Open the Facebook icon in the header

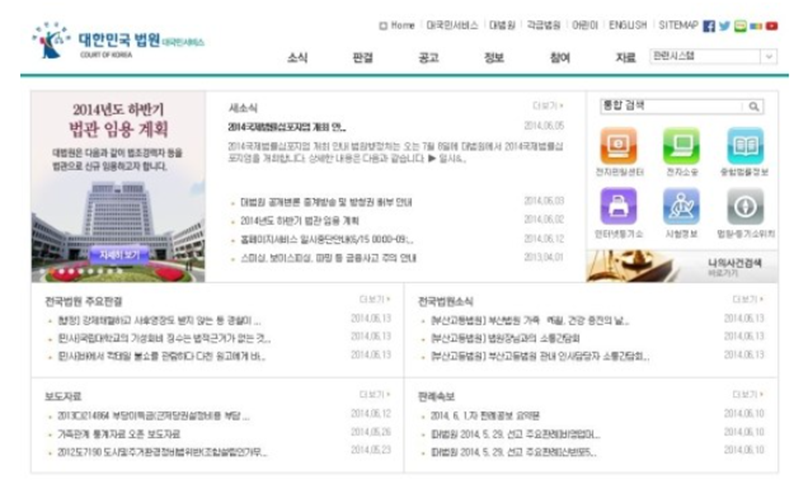tap(709, 26)
